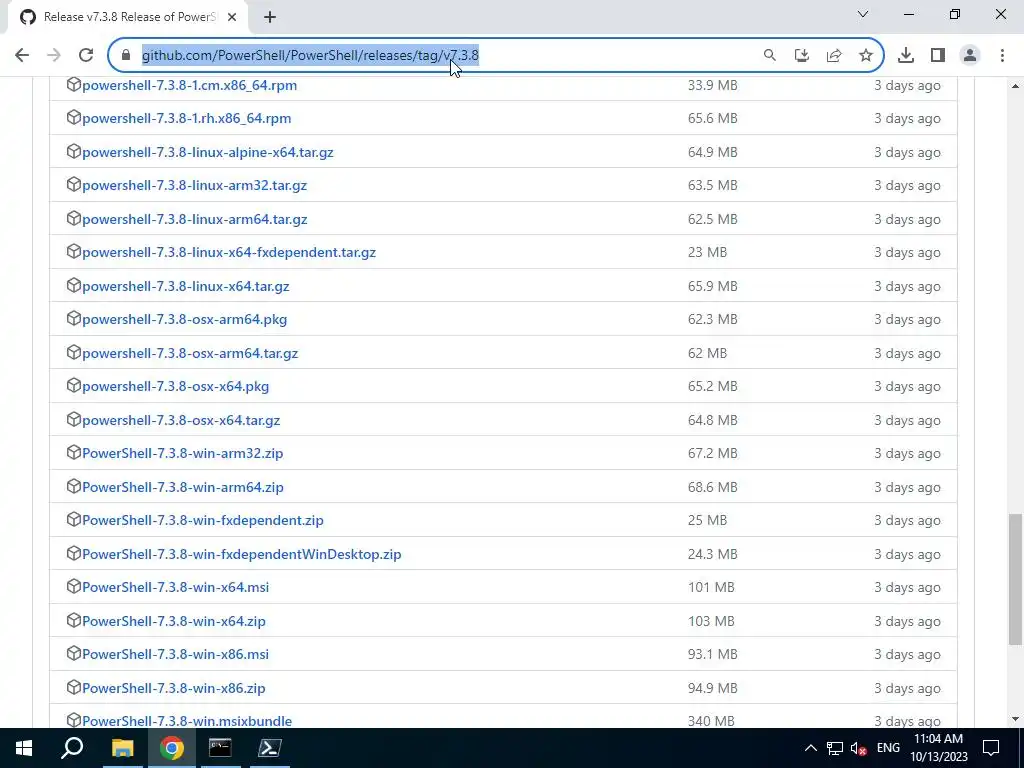Open Command Prompt from taskbar
The height and width of the screenshot is (768, 1024).
pos(220,748)
